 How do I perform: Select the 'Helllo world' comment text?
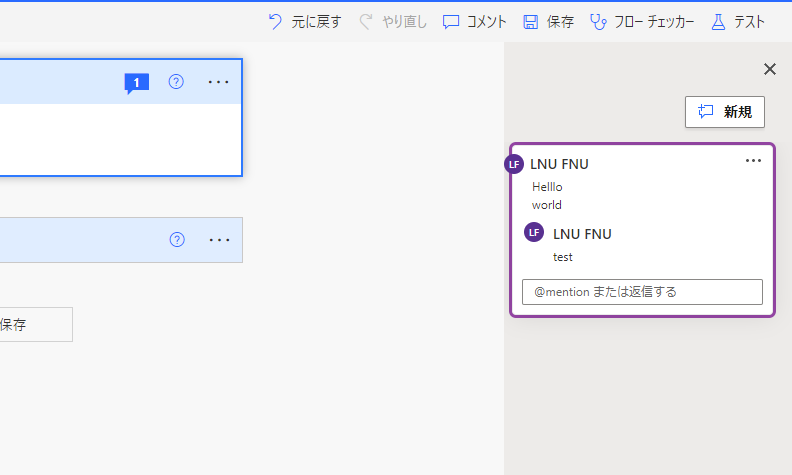pyautogui.click(x=547, y=196)
